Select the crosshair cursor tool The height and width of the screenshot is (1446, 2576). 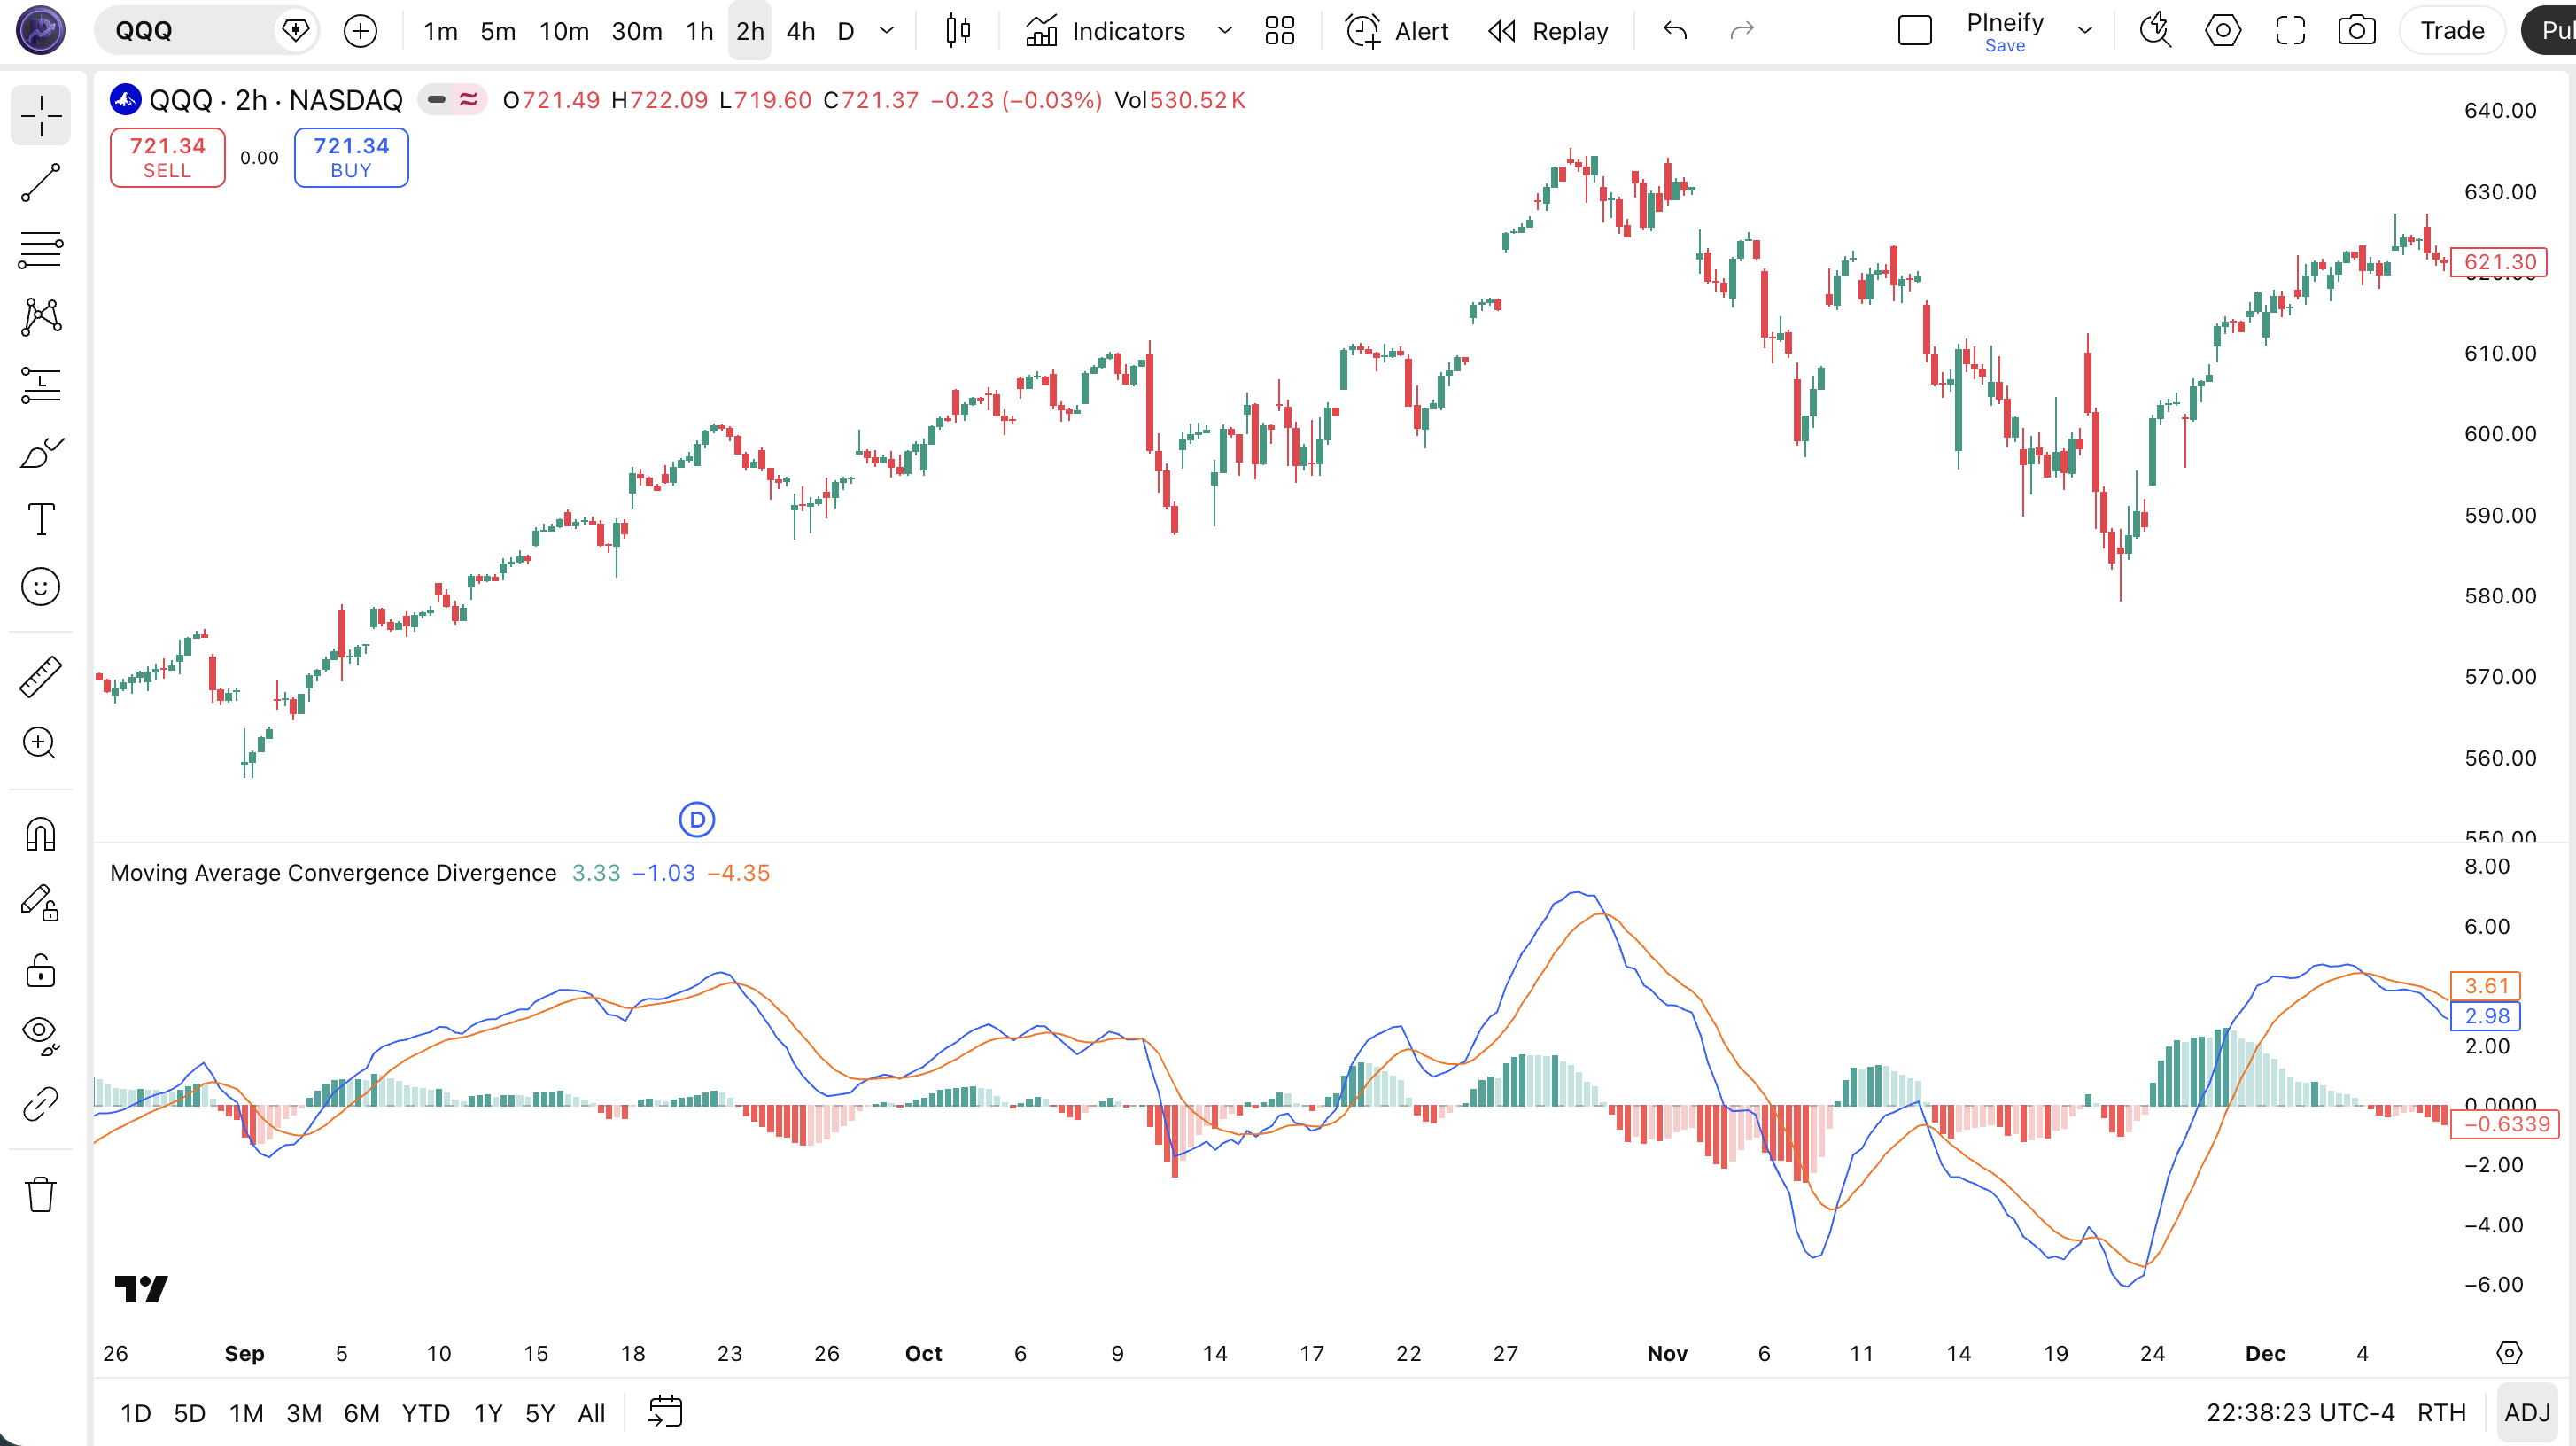pyautogui.click(x=41, y=115)
